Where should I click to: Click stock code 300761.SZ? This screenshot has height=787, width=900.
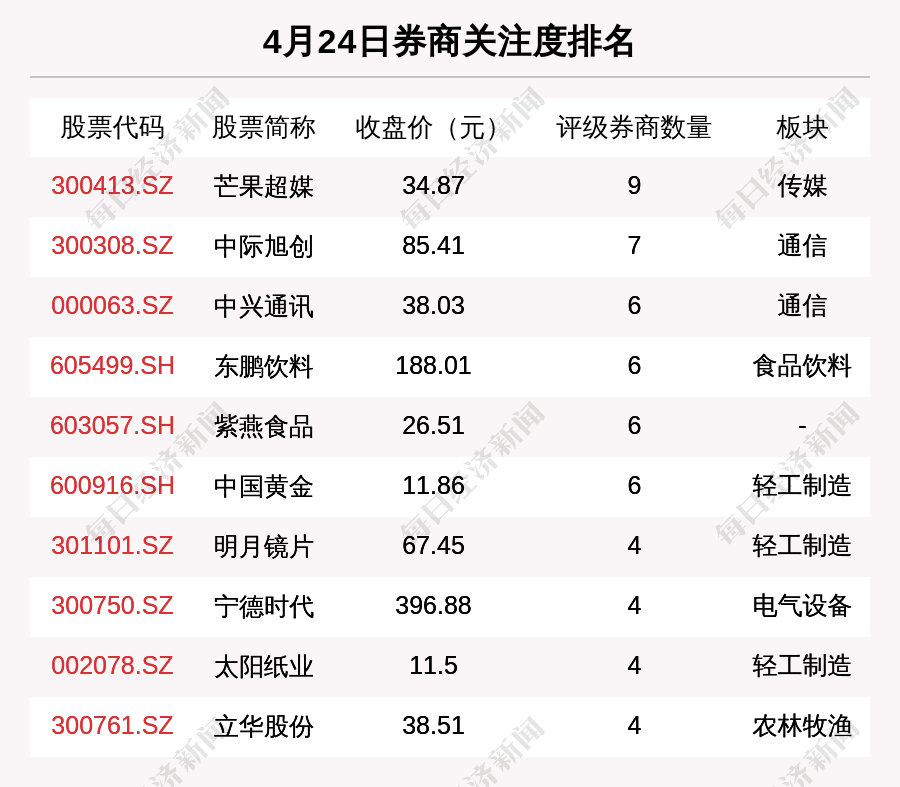(x=112, y=726)
